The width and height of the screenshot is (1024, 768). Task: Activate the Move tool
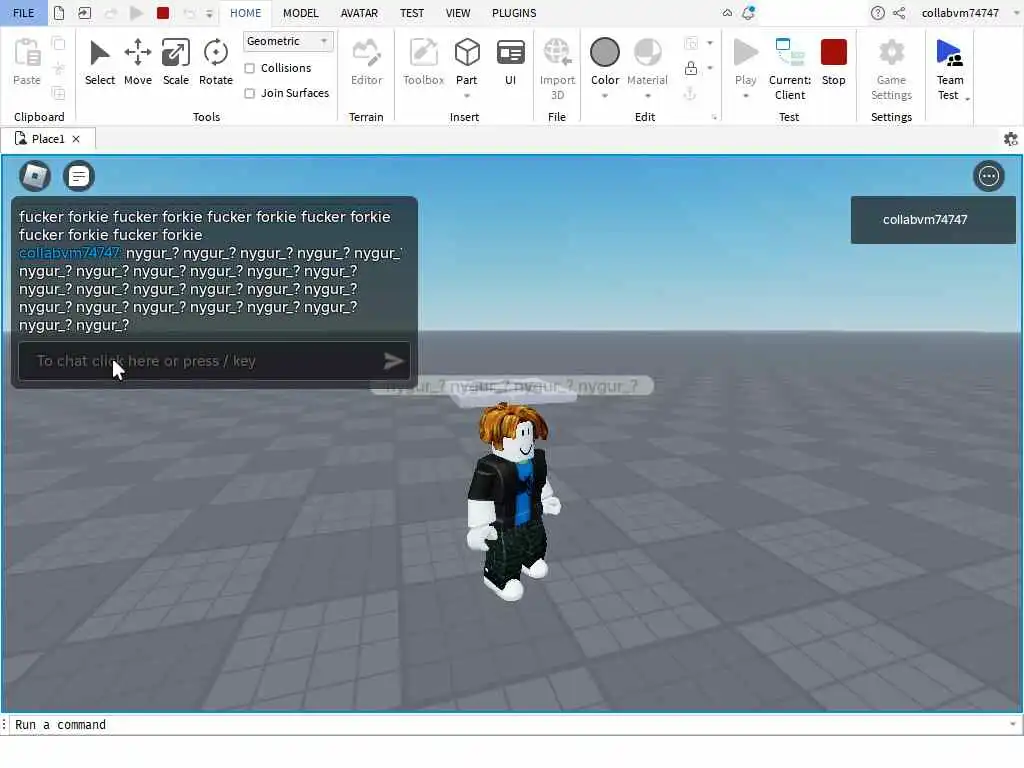pyautogui.click(x=138, y=62)
